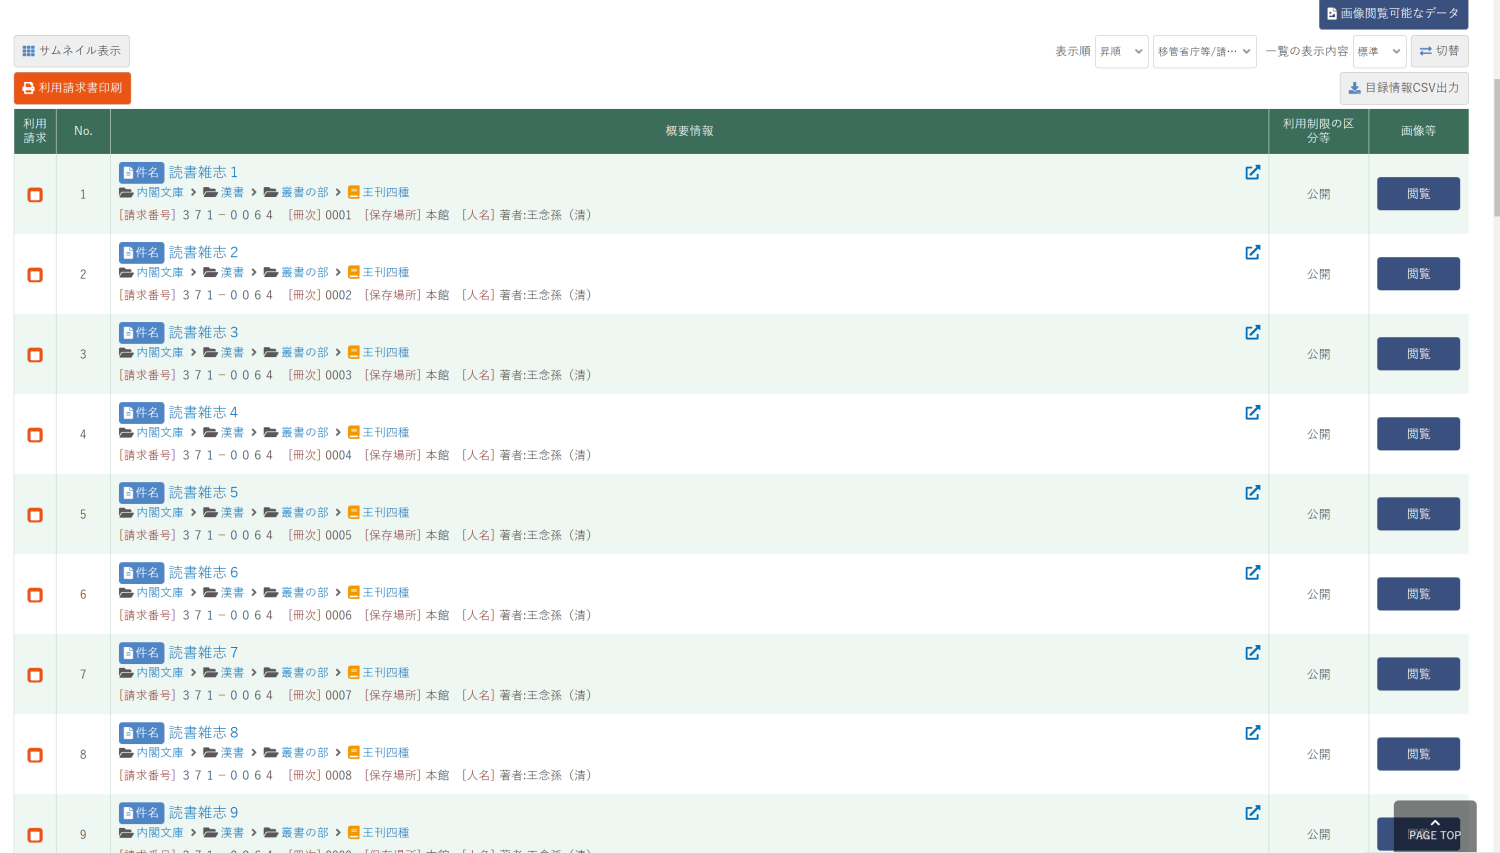The width and height of the screenshot is (1500, 853).
Task: Open the 表示順 昇順 dropdown
Action: coord(1121,52)
